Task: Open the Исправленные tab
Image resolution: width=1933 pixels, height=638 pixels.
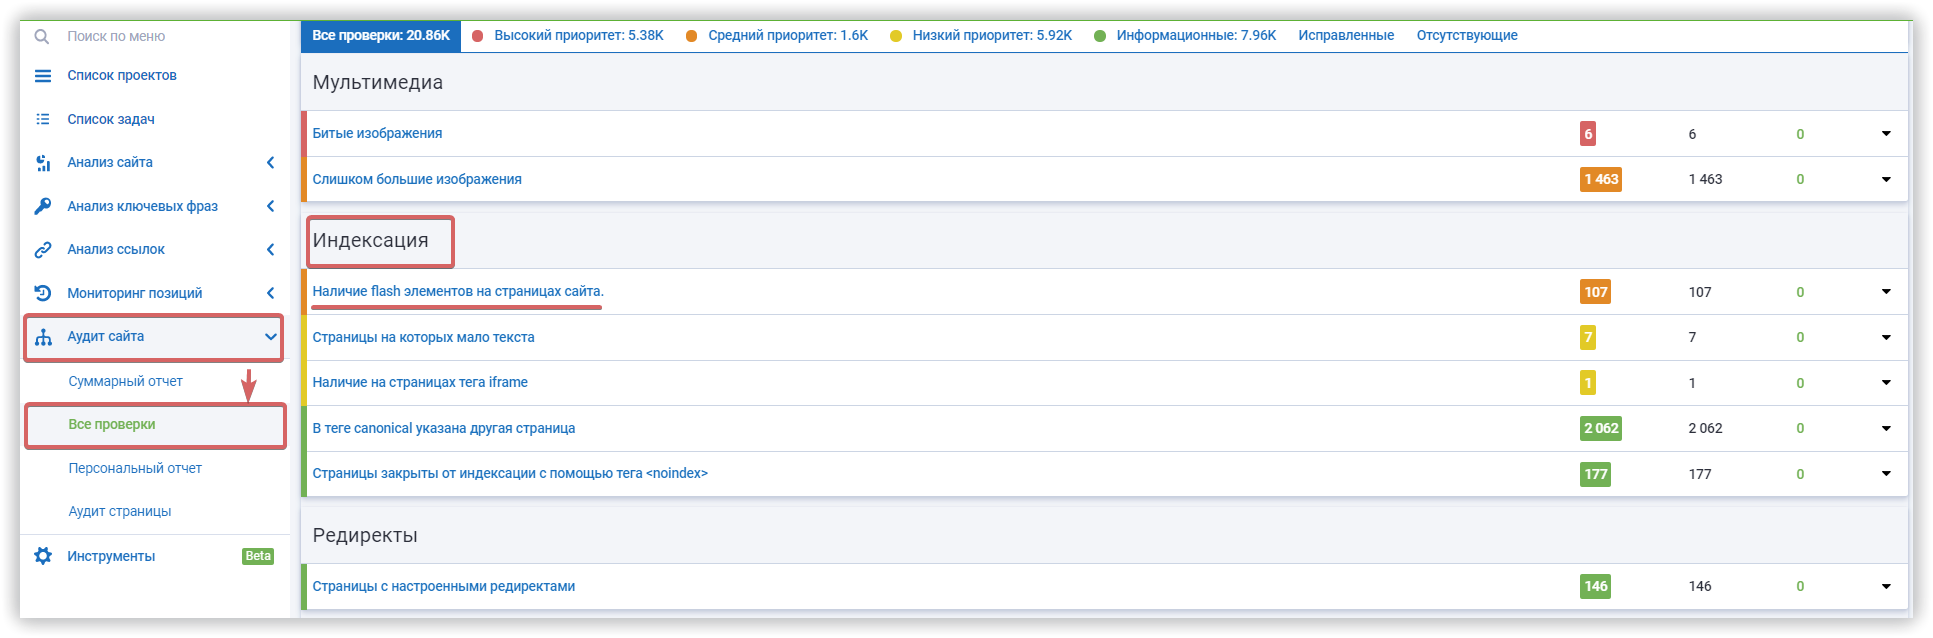Action: click(x=1346, y=36)
